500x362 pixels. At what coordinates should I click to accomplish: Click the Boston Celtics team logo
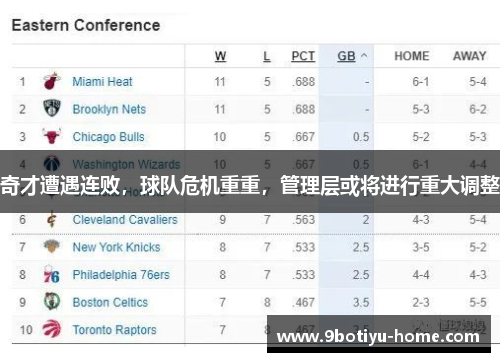pos(52,302)
